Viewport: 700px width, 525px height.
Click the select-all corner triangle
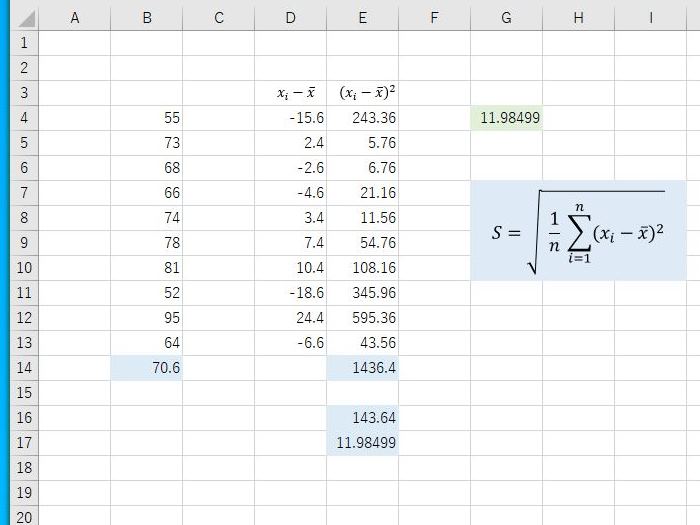click(x=25, y=18)
